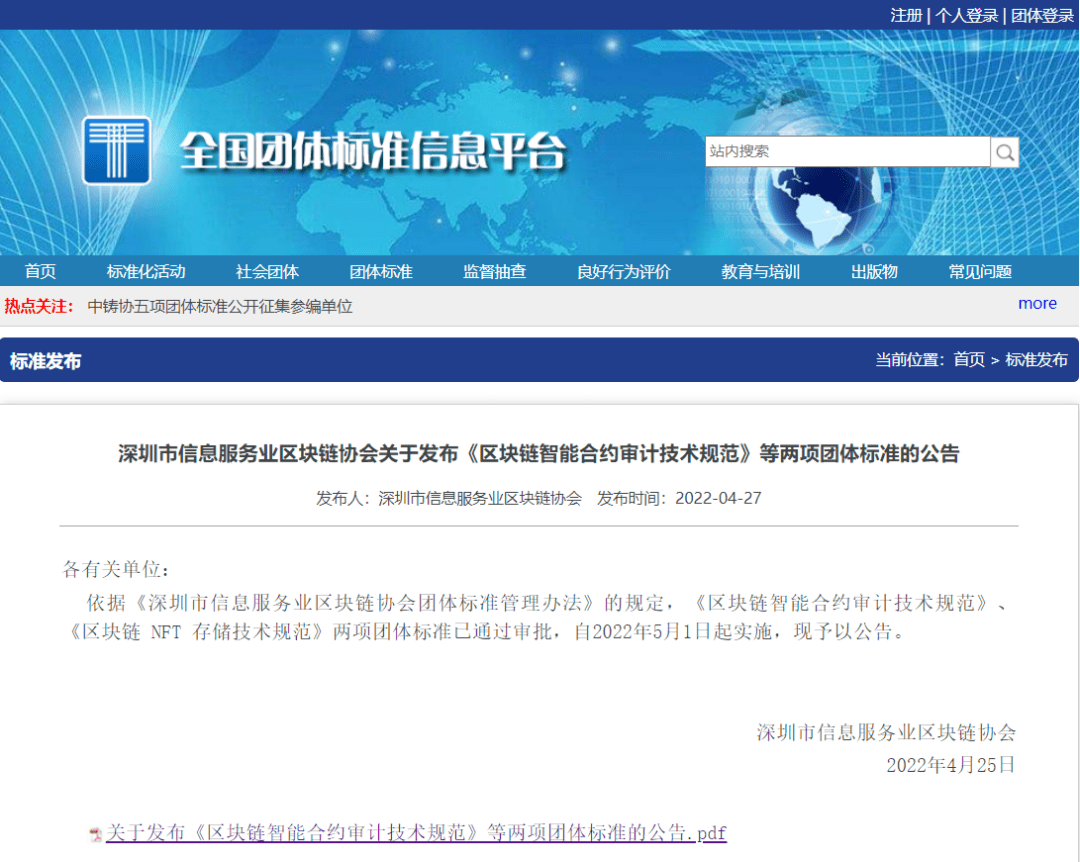
Task: Click the 热点关注 label
Action: point(39,306)
